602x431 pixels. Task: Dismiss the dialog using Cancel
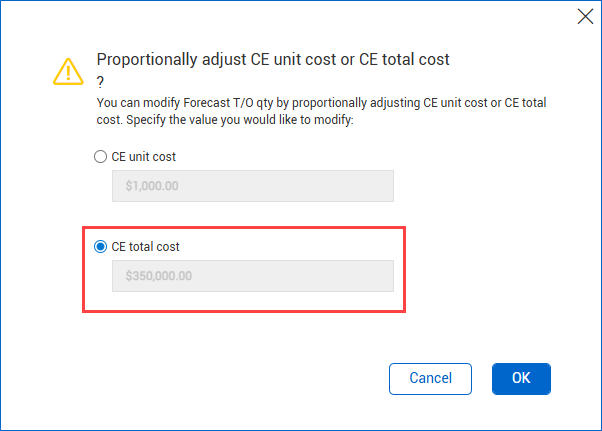(x=430, y=378)
